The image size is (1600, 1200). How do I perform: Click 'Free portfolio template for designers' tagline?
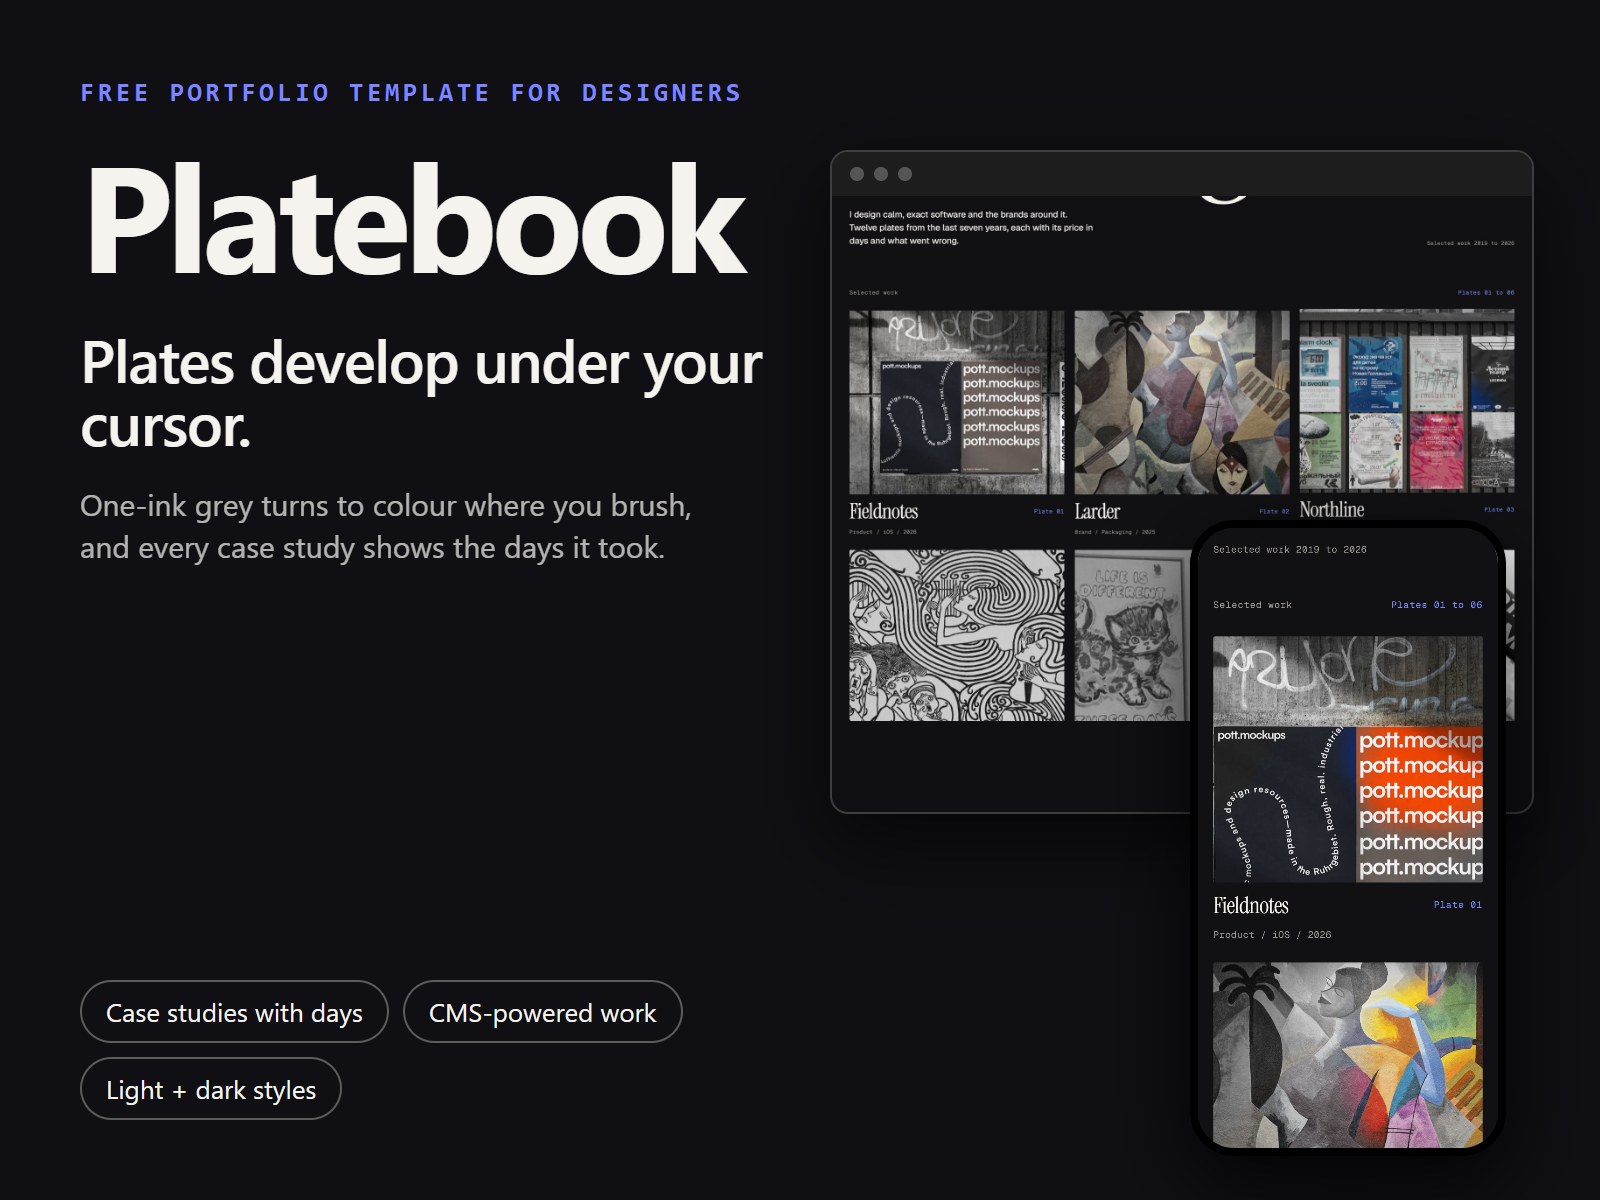click(411, 93)
